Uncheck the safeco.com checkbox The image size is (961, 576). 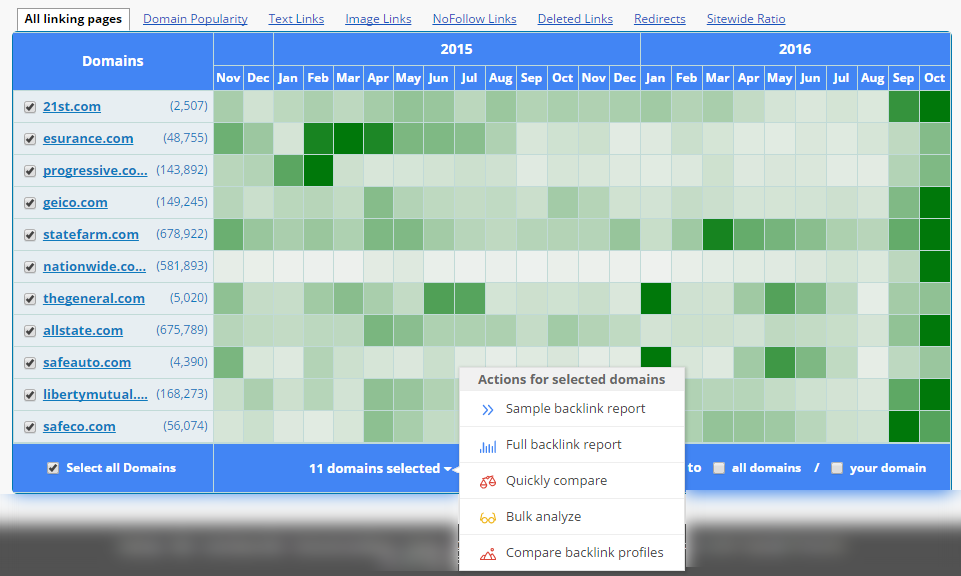pyautogui.click(x=29, y=427)
